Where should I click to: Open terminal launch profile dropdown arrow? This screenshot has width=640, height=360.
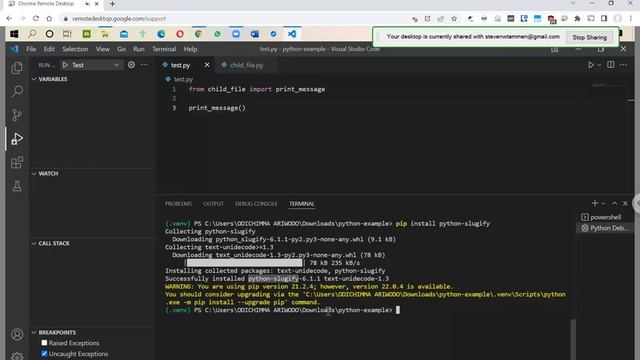pyautogui.click(x=603, y=203)
